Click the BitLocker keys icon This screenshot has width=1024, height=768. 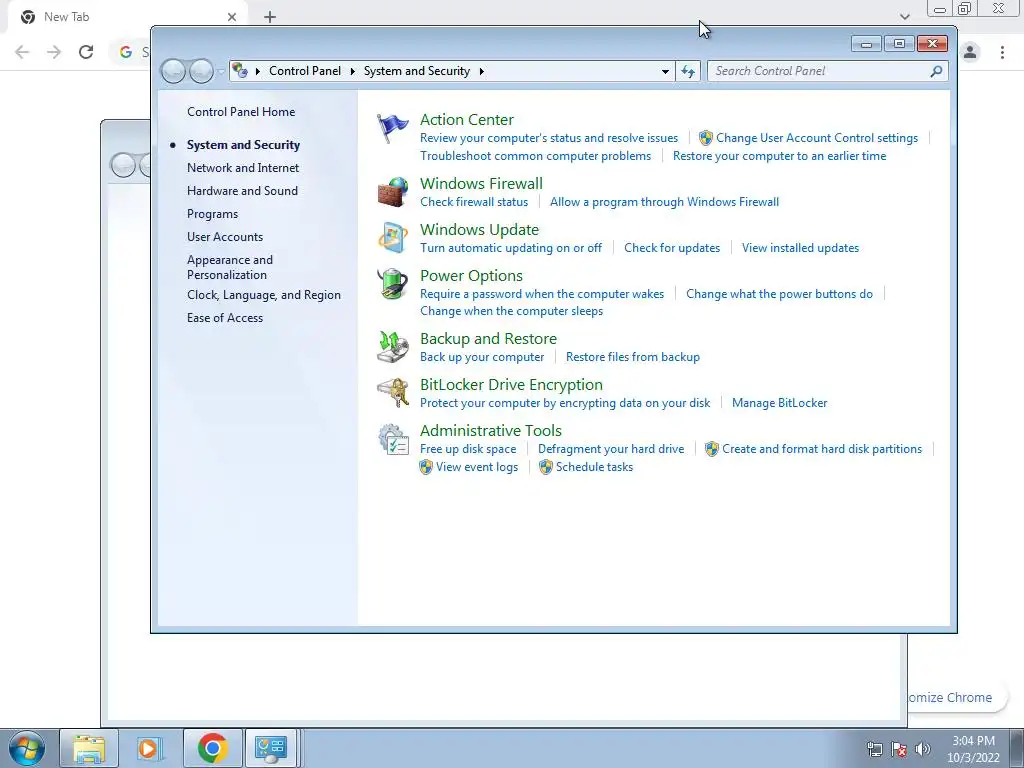click(x=392, y=392)
